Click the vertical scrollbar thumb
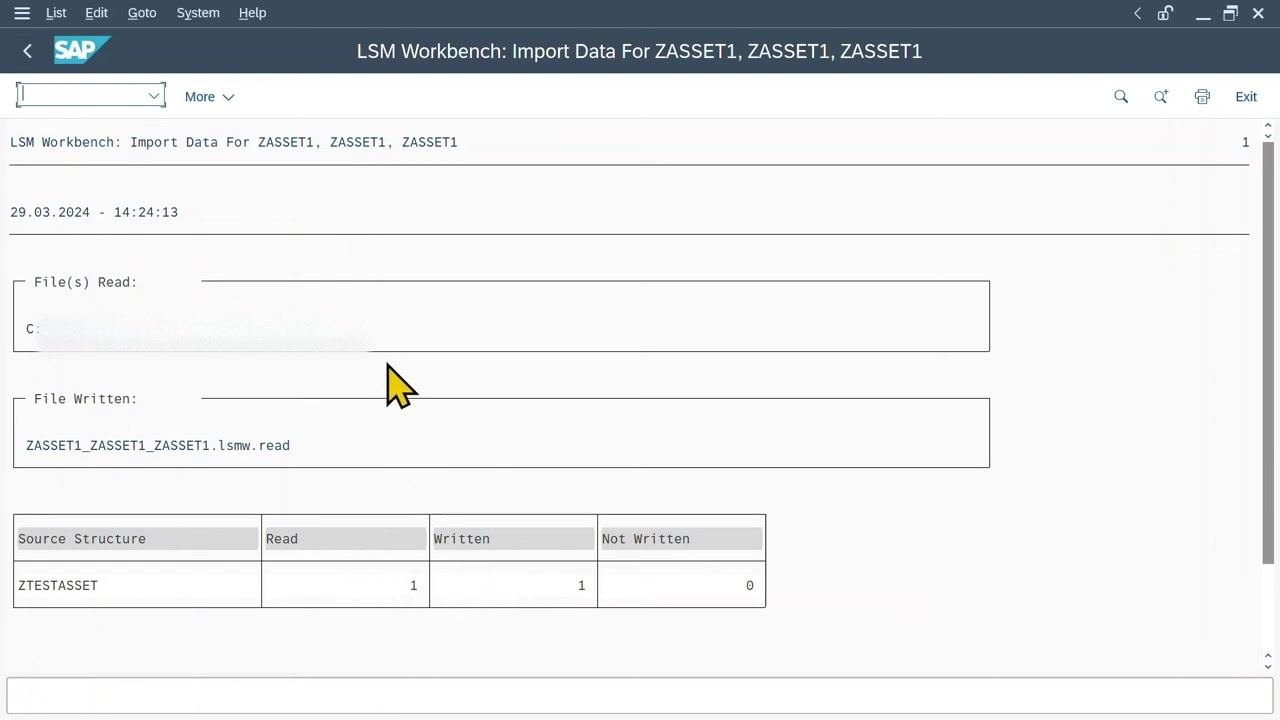Image resolution: width=1280 pixels, height=720 pixels. pyautogui.click(x=1268, y=352)
